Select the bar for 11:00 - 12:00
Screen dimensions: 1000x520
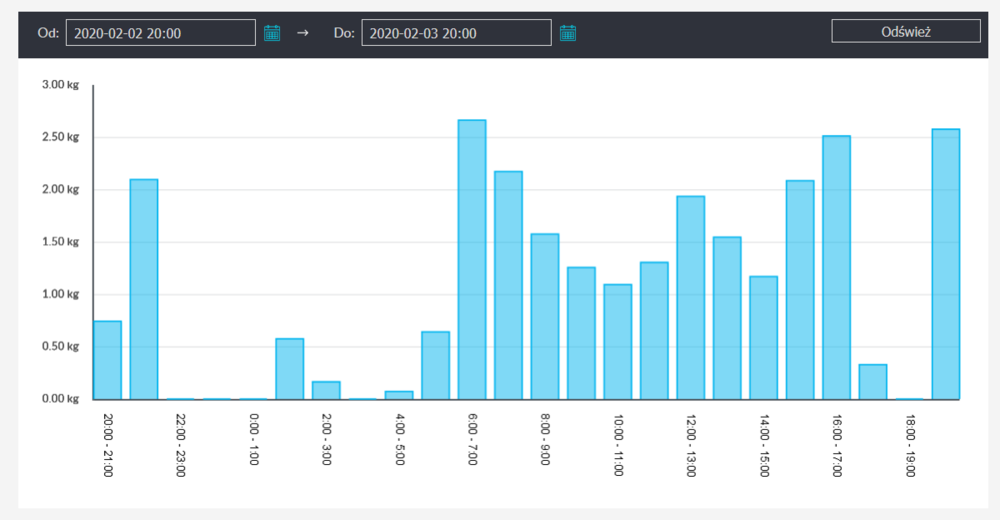[654, 331]
